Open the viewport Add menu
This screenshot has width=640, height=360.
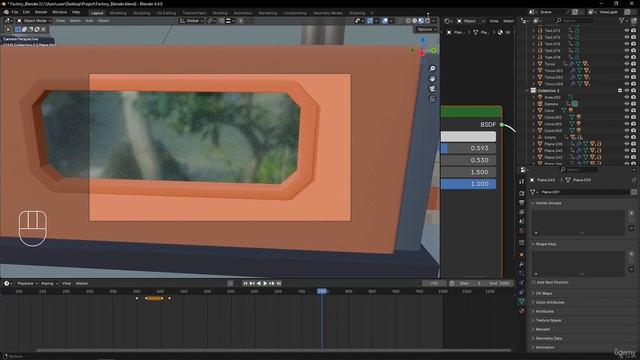click(89, 20)
